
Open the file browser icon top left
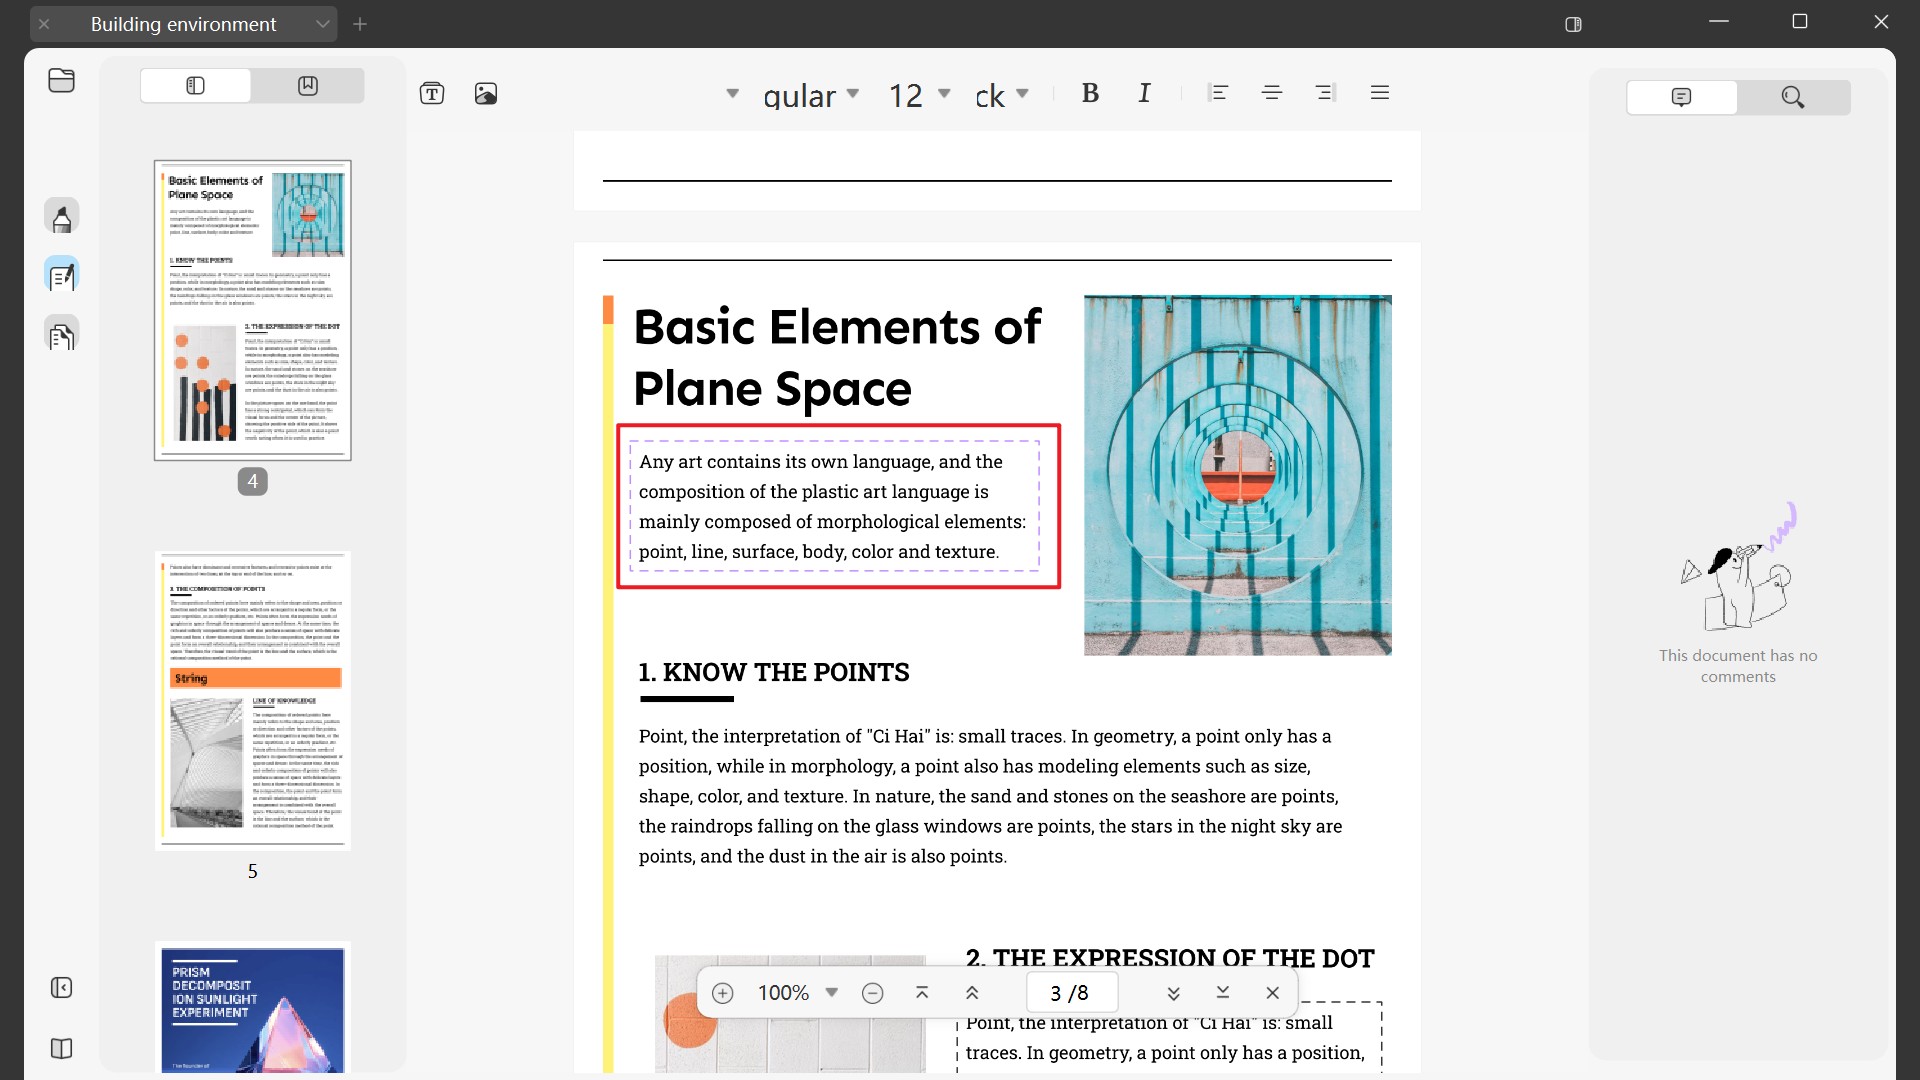[61, 81]
